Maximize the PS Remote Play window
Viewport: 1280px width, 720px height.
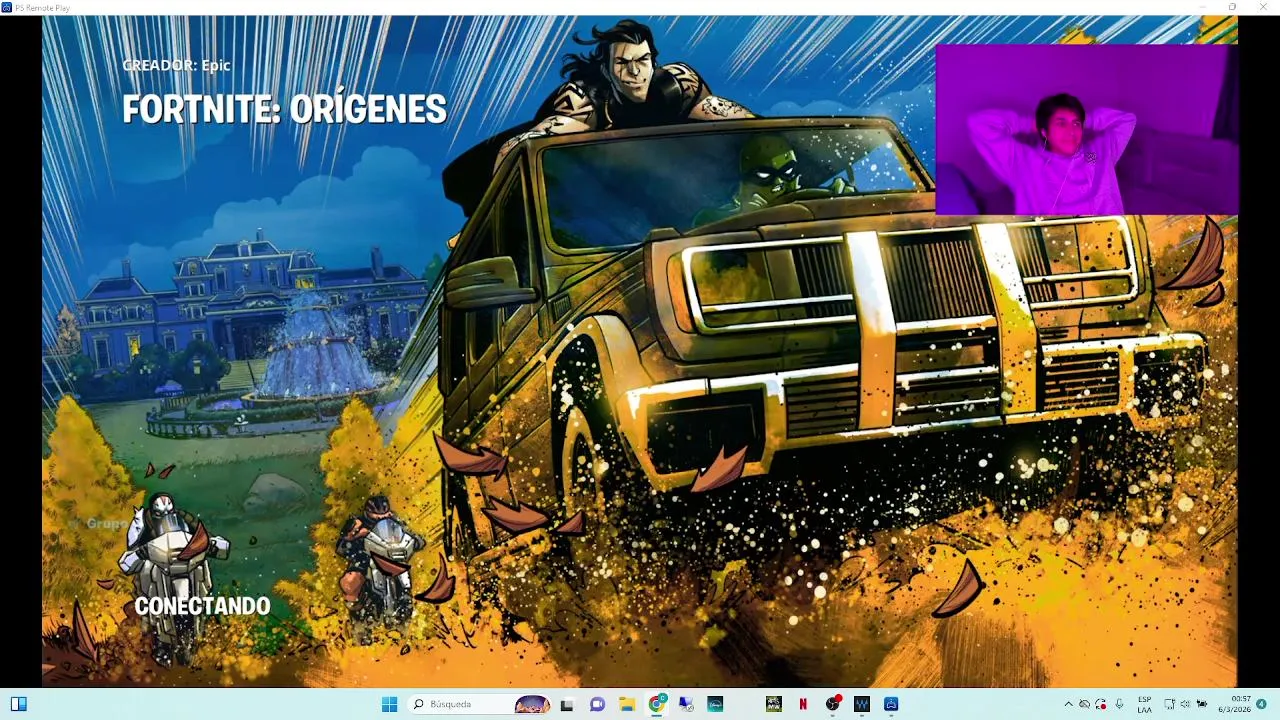[x=1232, y=7]
